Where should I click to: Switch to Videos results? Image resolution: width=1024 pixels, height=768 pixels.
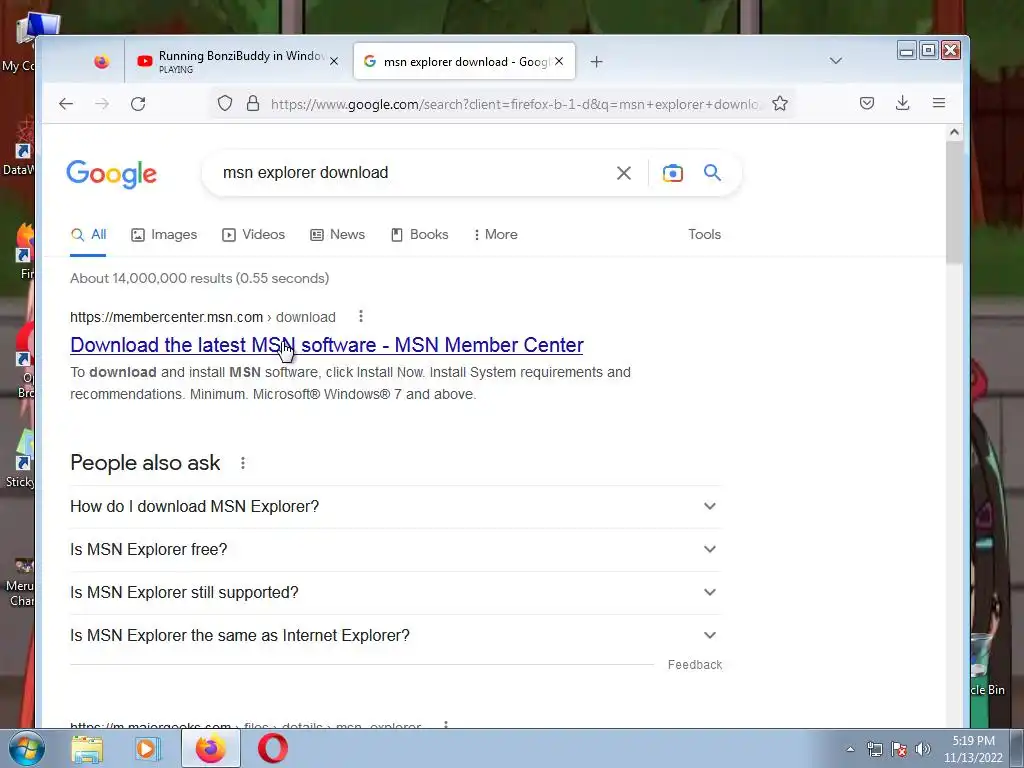(x=253, y=234)
